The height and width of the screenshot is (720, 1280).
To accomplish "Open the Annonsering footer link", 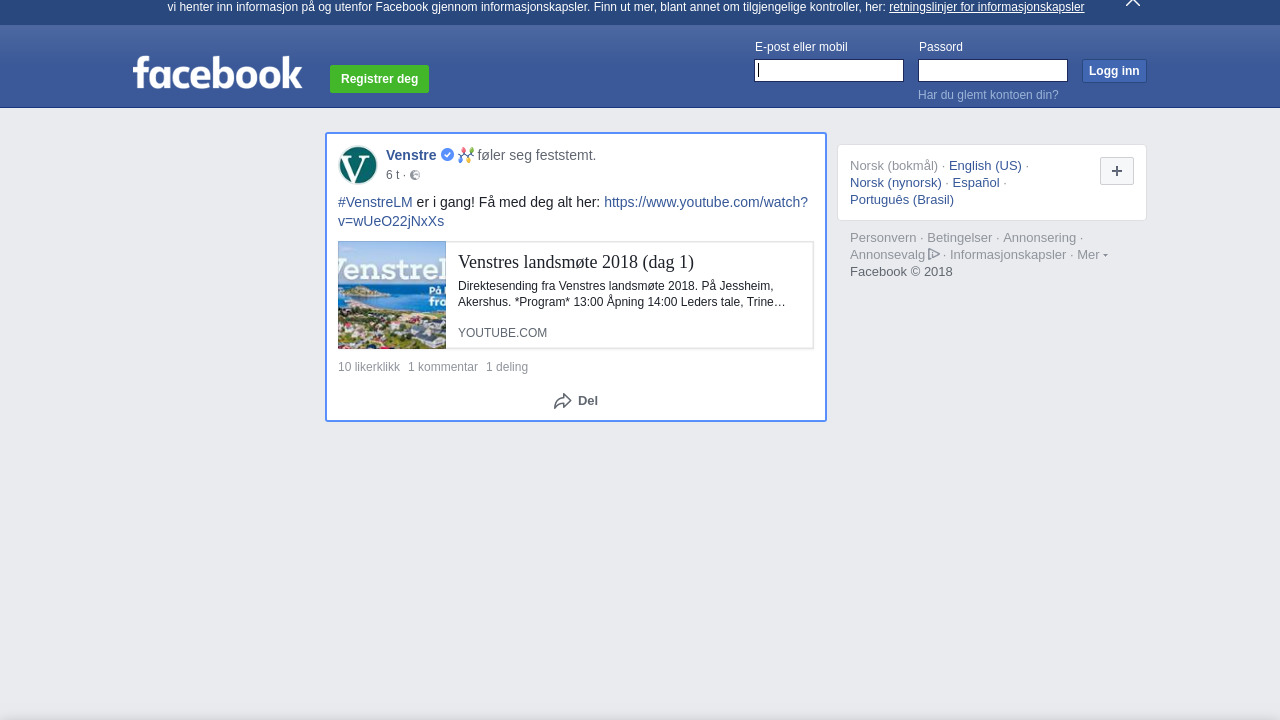I will [1040, 238].
